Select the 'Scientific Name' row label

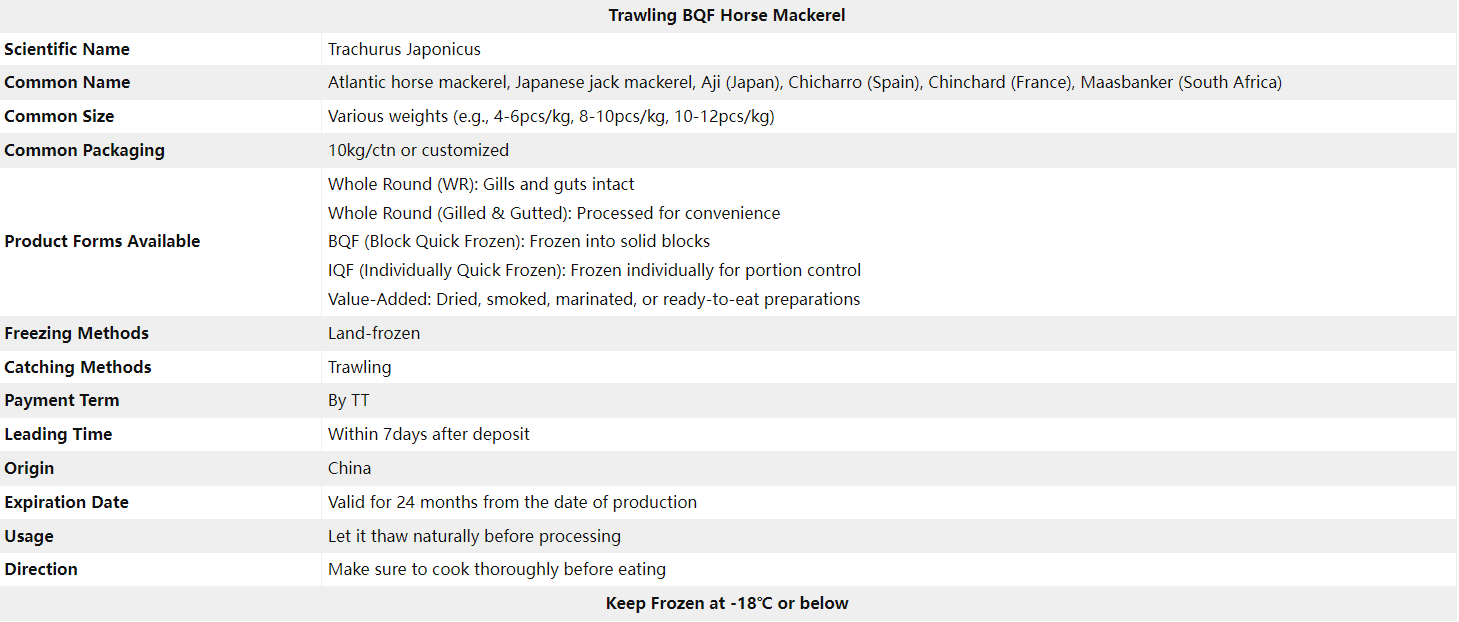67,49
